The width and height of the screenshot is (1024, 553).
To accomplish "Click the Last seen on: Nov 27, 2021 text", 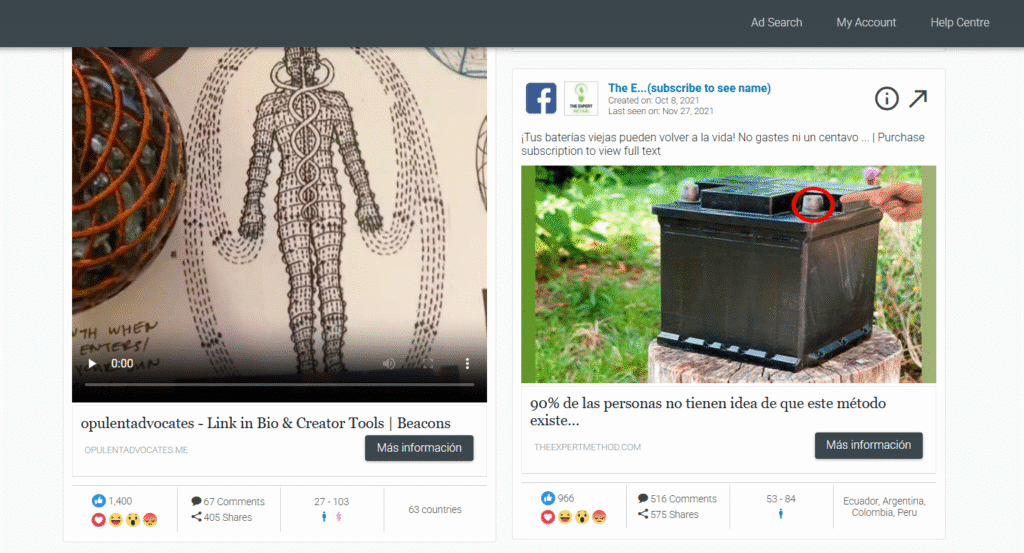I will (660, 111).
